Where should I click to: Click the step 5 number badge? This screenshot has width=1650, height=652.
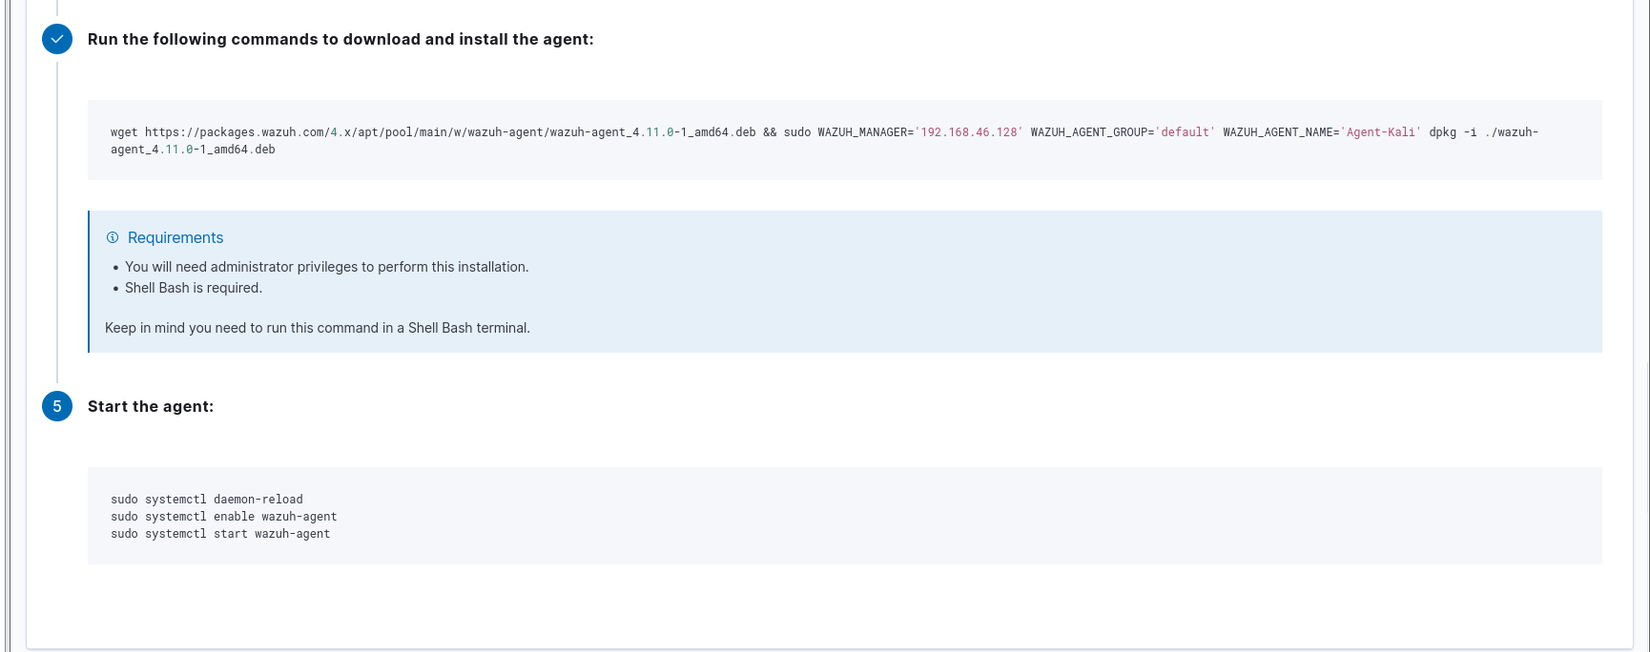(57, 406)
